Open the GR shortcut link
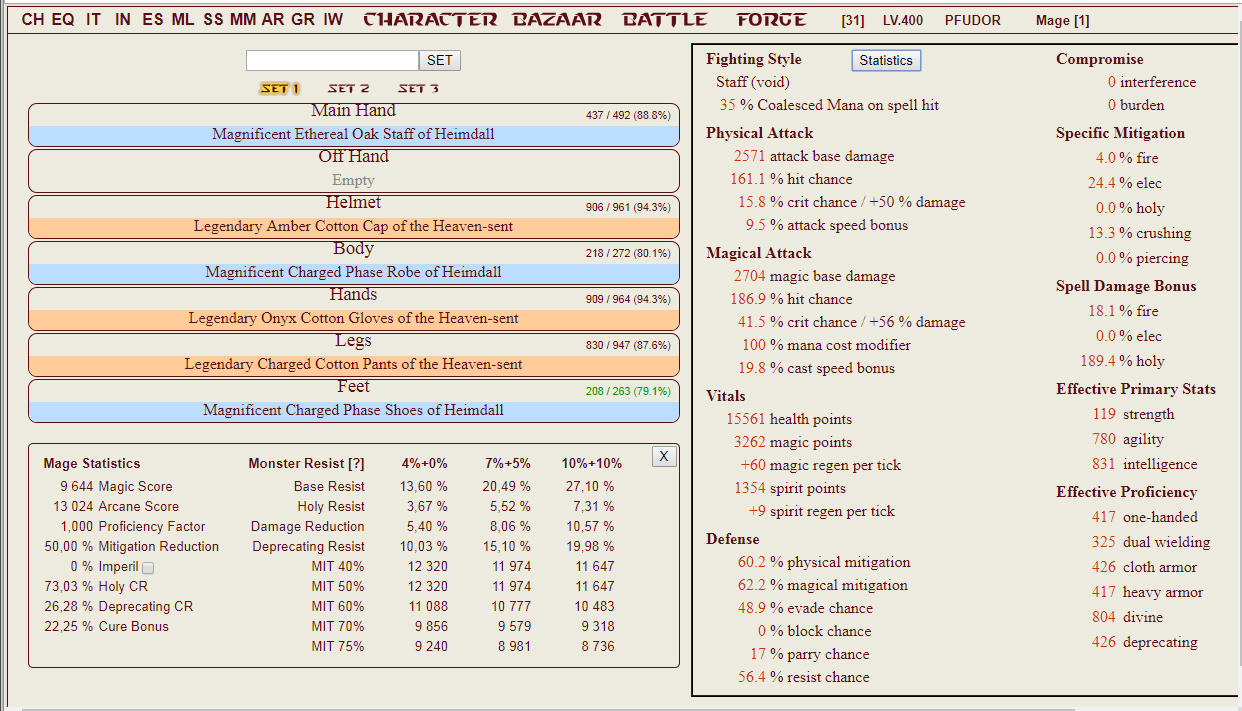 (303, 19)
